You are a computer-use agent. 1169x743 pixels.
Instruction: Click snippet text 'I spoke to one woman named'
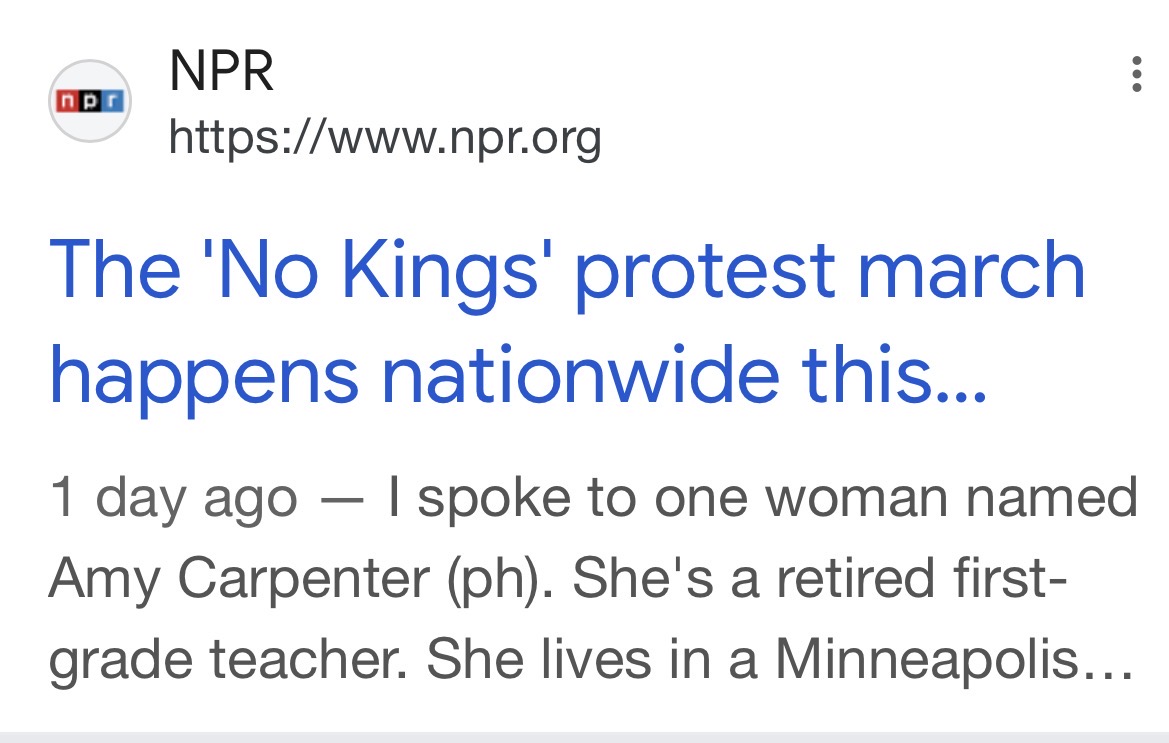(763, 498)
